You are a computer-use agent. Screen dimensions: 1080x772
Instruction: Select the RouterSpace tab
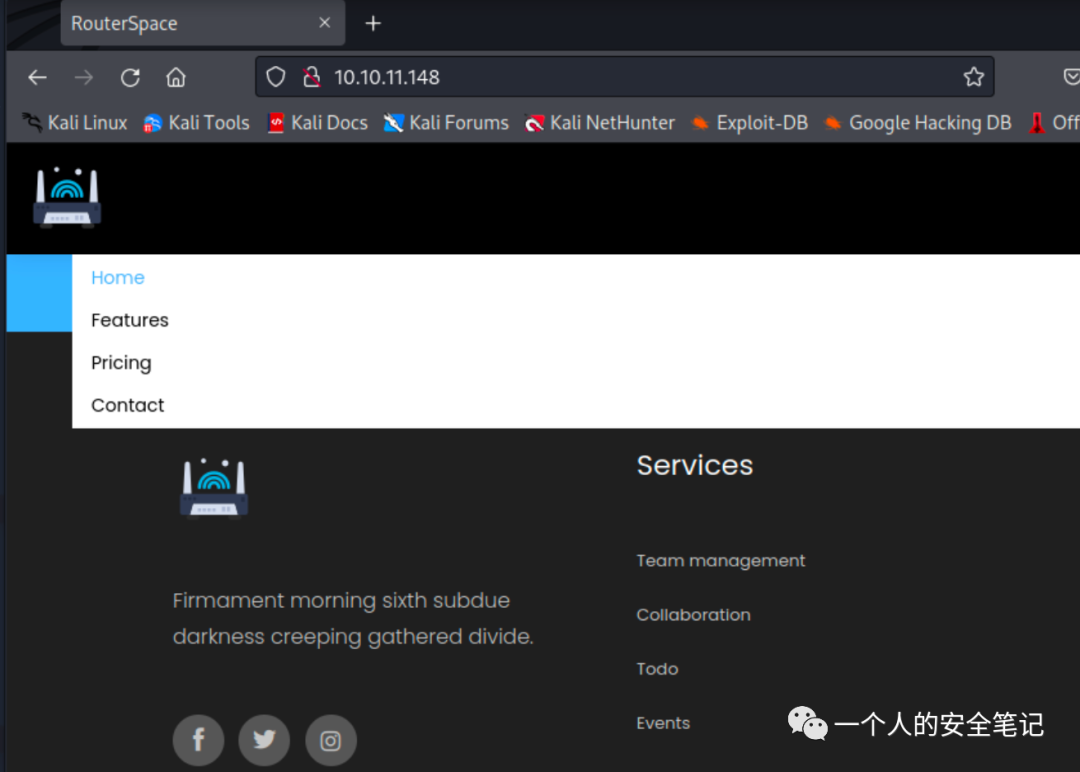pos(202,23)
